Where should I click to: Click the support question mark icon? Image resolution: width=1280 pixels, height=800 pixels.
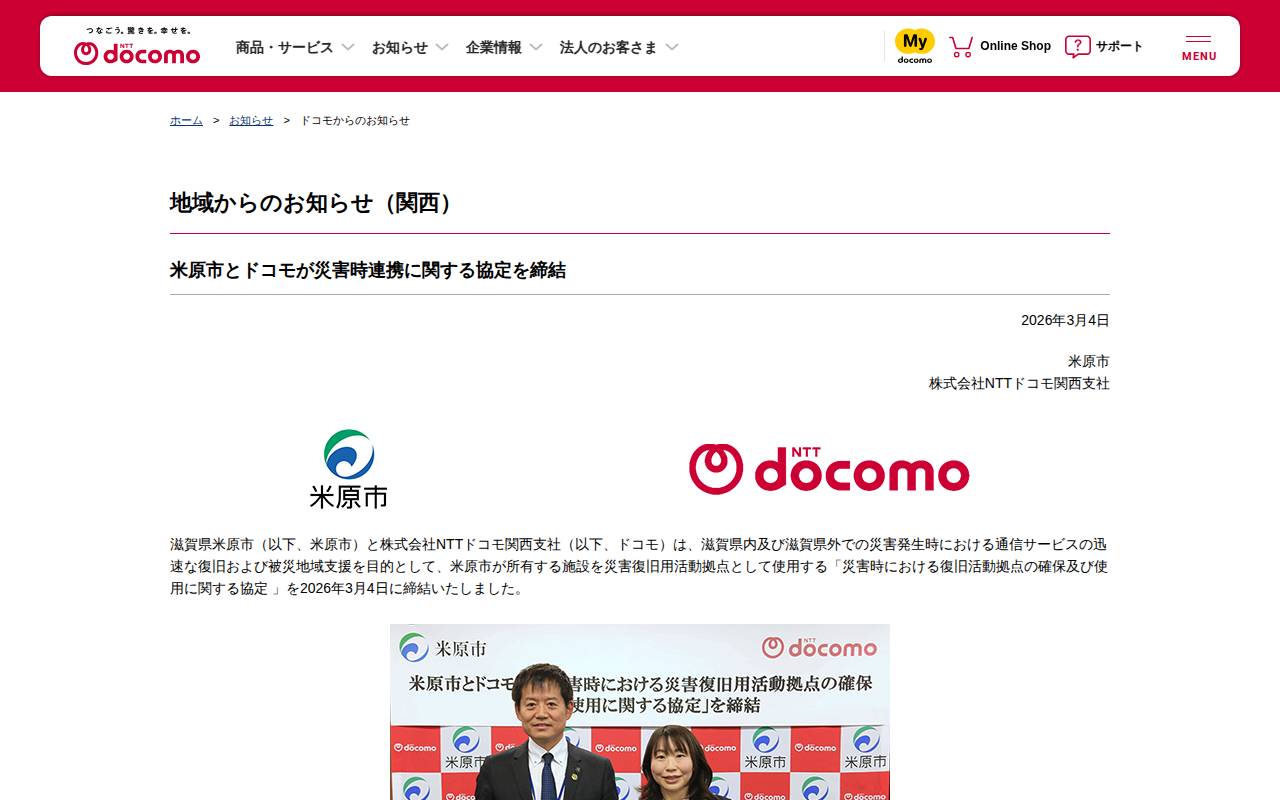(1077, 46)
